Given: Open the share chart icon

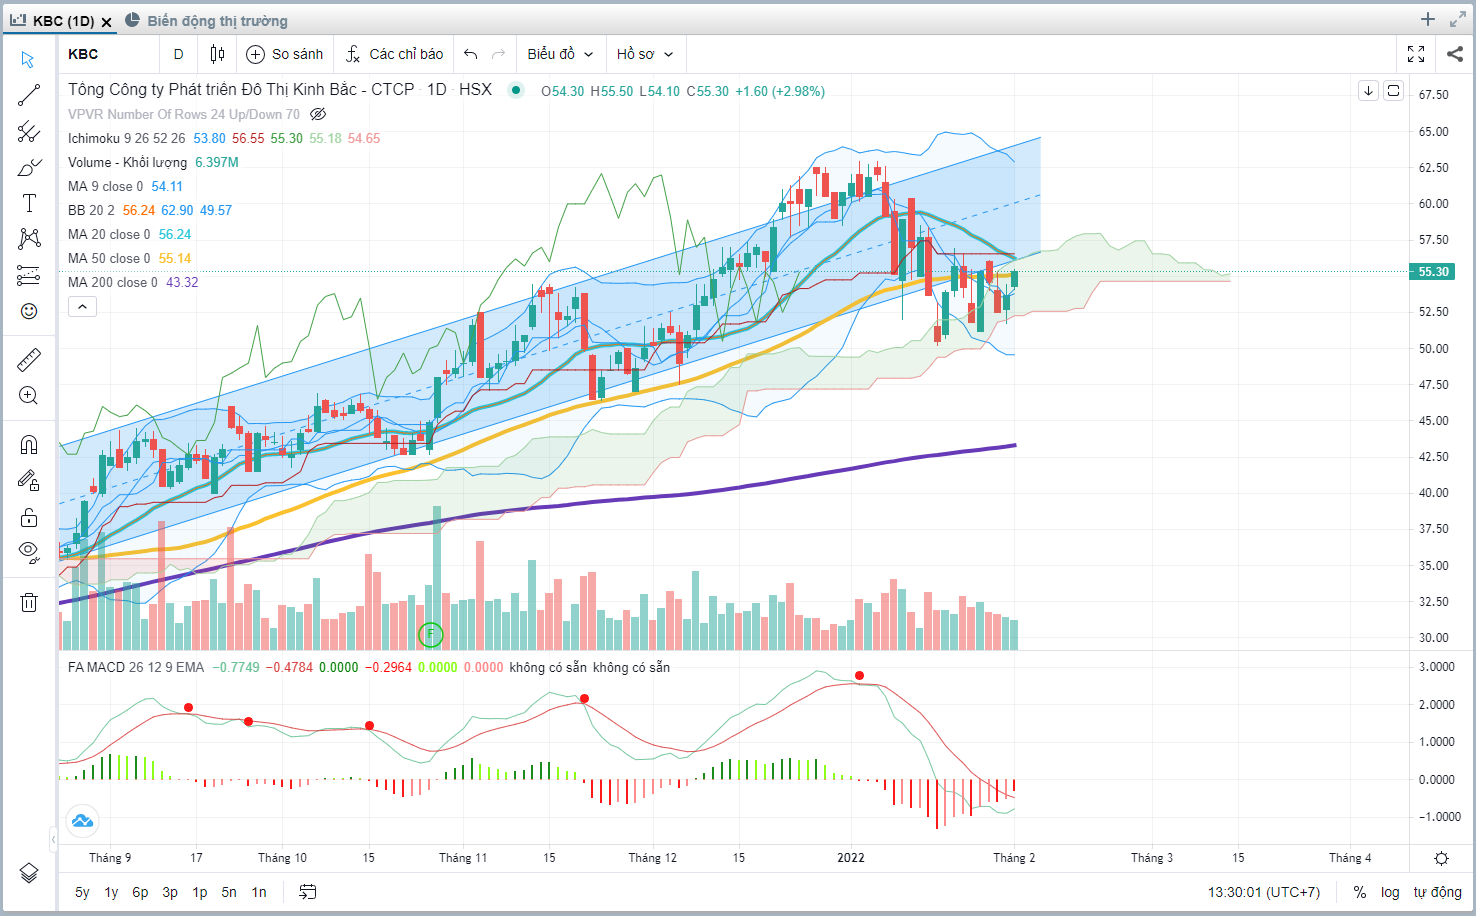Looking at the screenshot, I should pos(1454,54).
